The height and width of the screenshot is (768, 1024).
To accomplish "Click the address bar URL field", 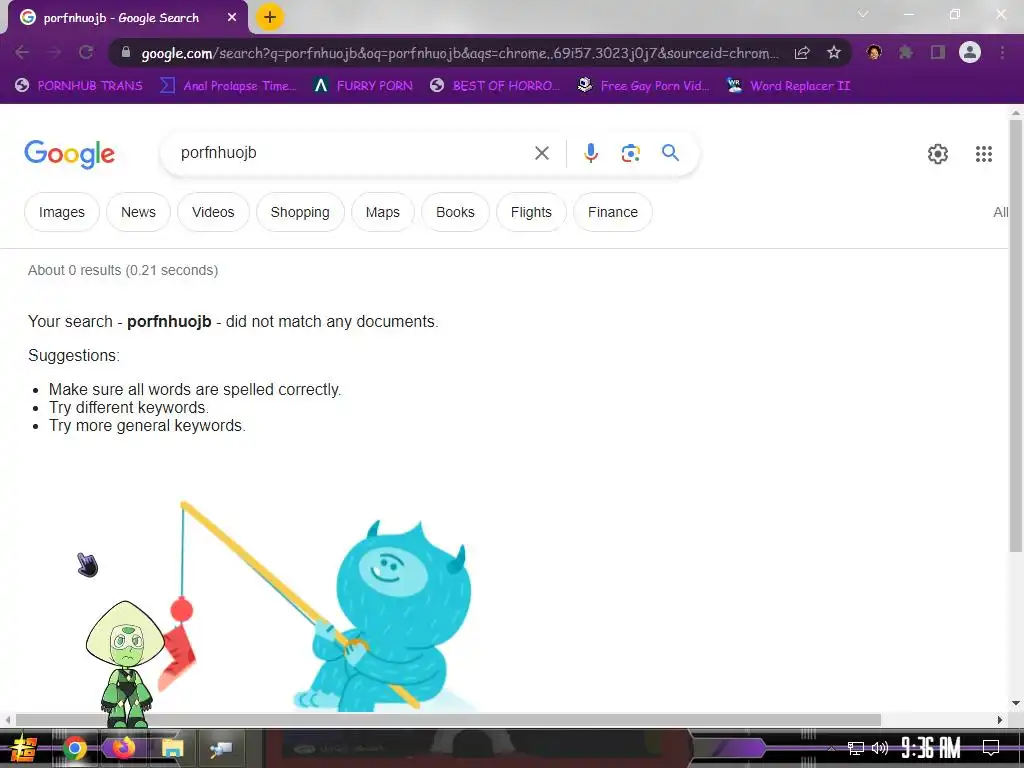I will click(460, 53).
